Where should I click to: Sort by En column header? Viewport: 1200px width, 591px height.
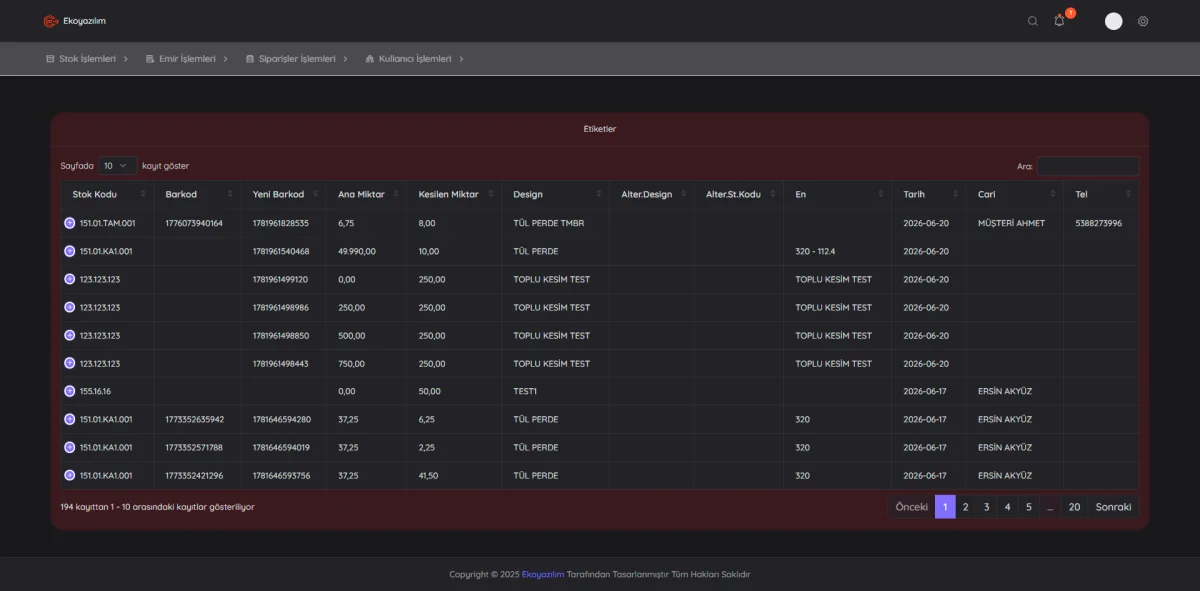pos(837,194)
